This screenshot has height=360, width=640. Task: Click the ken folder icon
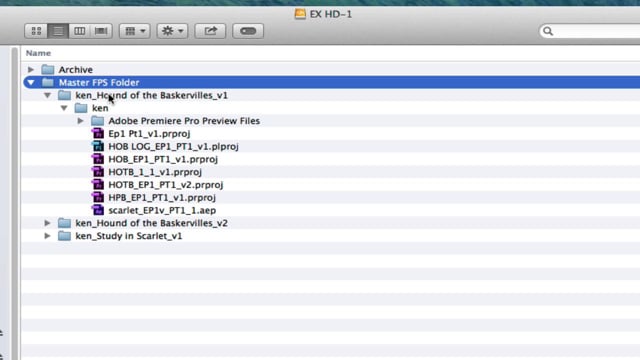click(81, 108)
